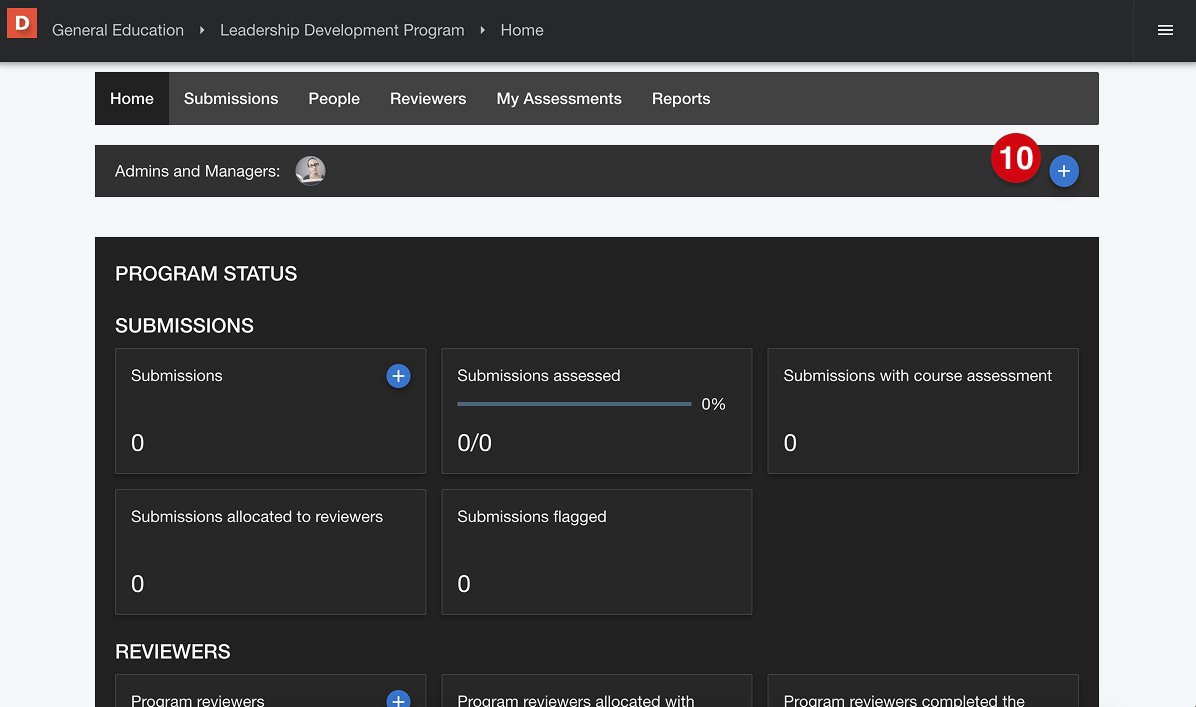This screenshot has width=1196, height=707.
Task: Click plus icon on Submissions card
Action: (398, 376)
